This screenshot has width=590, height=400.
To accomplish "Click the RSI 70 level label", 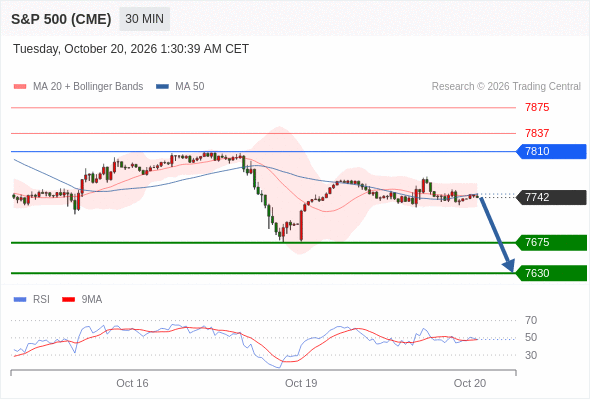I will [x=531, y=321].
